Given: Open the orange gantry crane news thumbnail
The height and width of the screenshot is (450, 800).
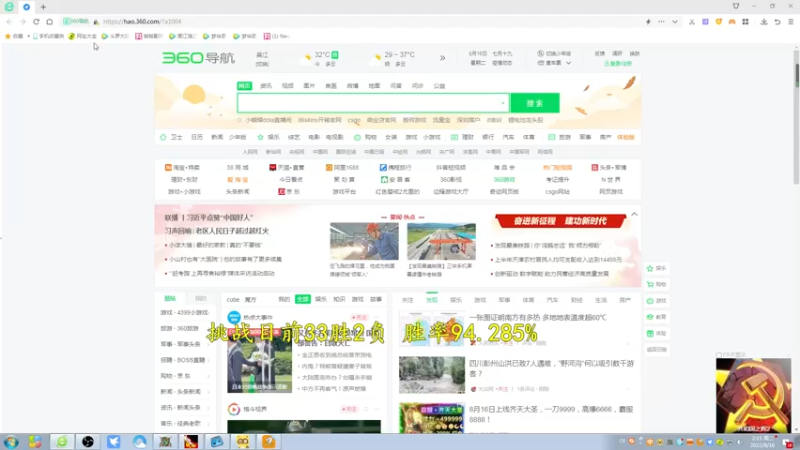Looking at the screenshot, I should click(x=441, y=241).
